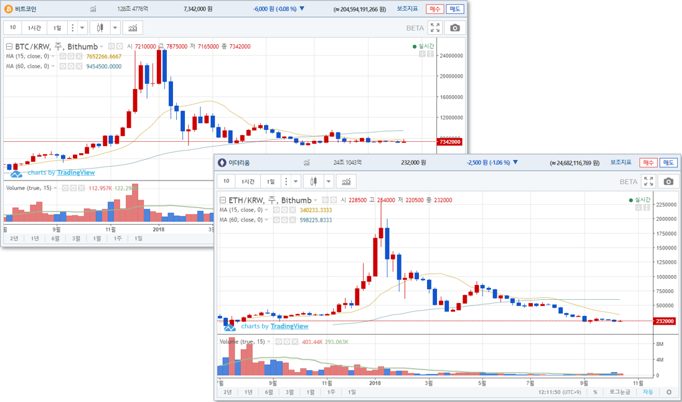Open the ETH/KRW title dropdown arrow
Viewport: 682px width, 402px height.
tap(315, 200)
